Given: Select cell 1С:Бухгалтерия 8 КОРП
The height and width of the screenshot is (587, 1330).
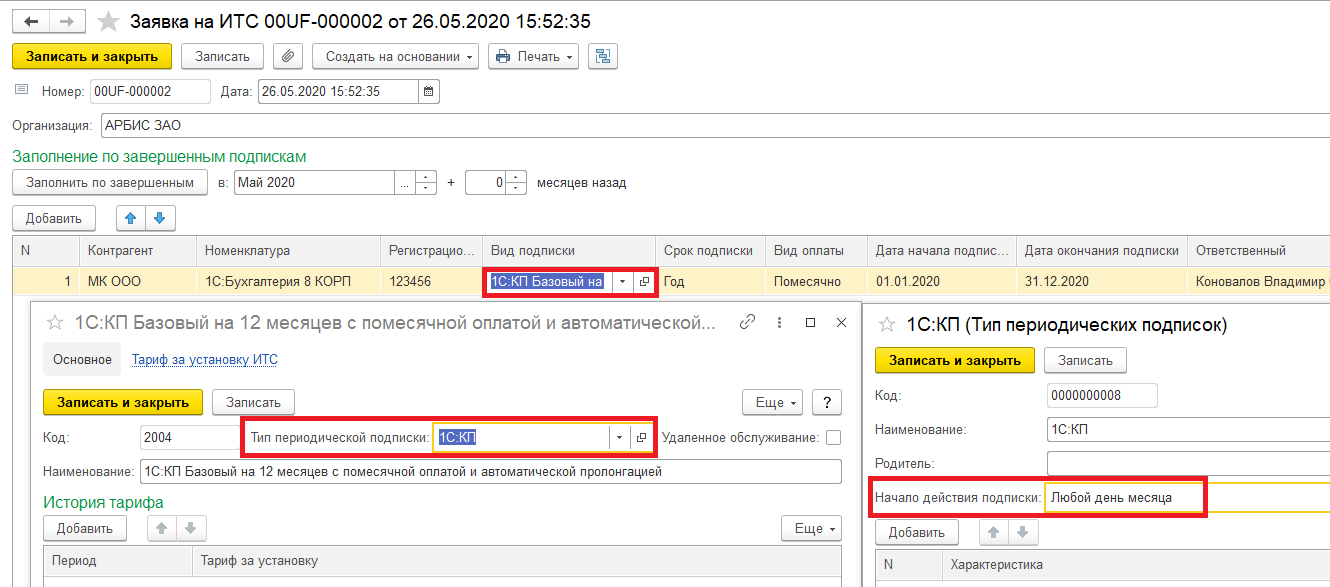Looking at the screenshot, I should (287, 282).
